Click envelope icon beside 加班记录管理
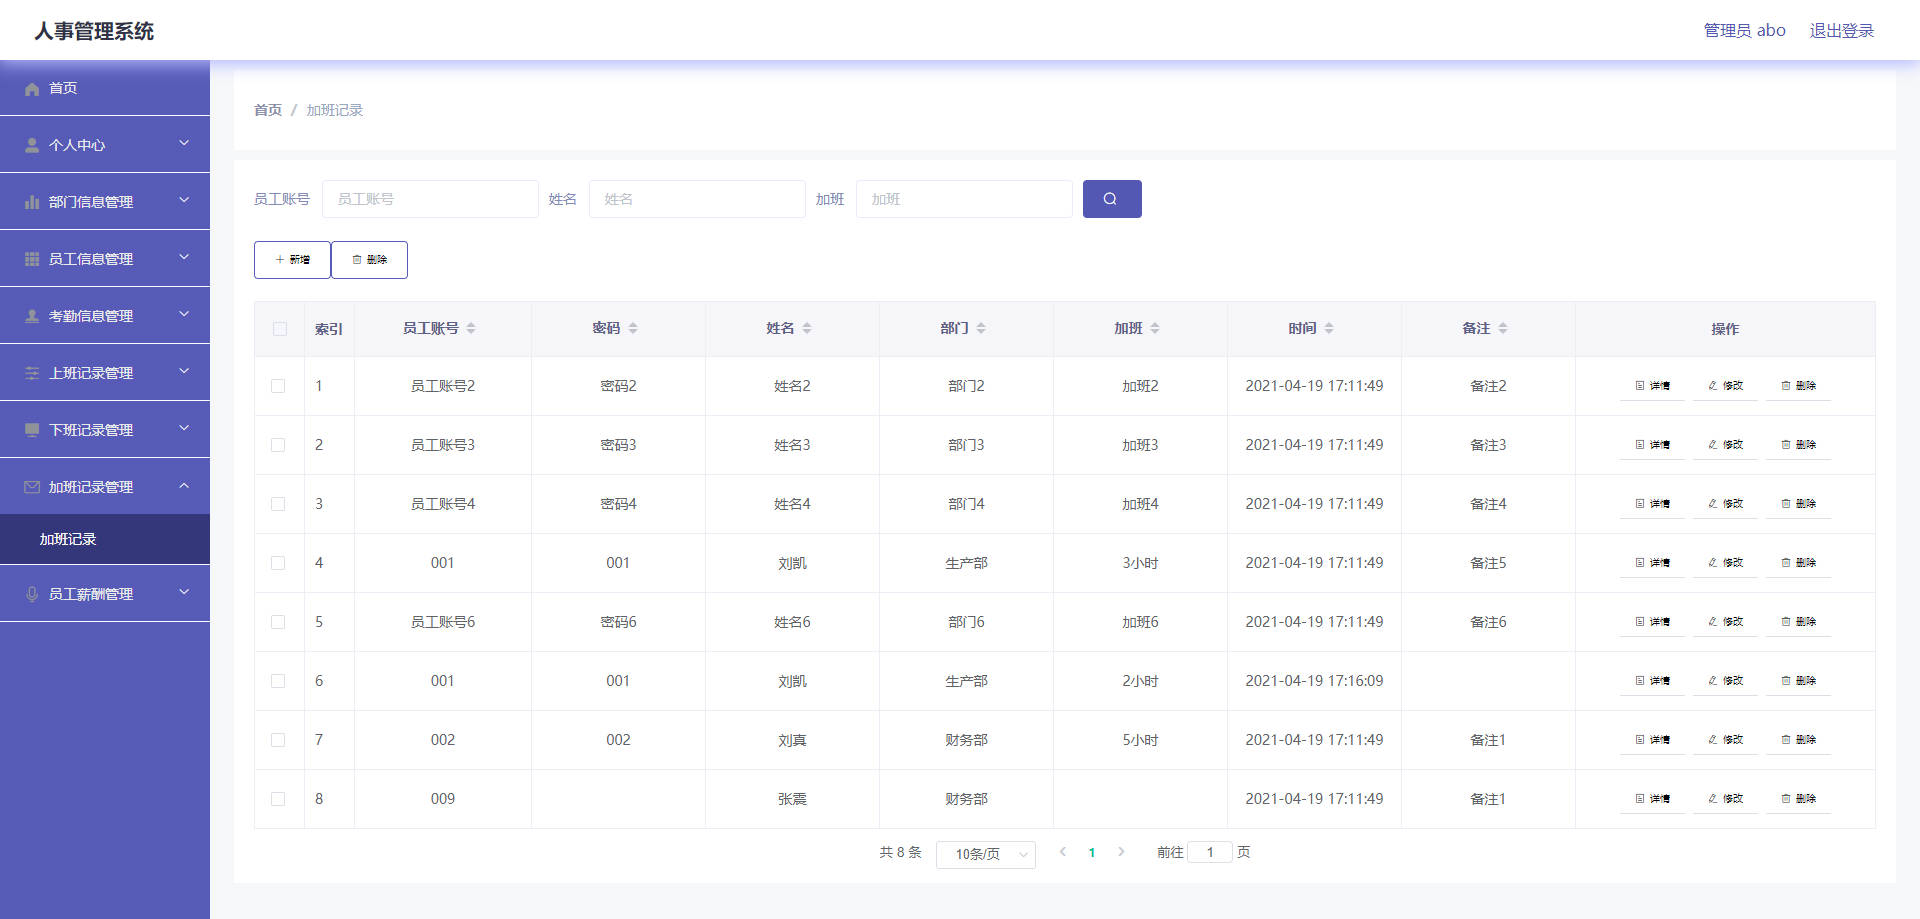 32,487
